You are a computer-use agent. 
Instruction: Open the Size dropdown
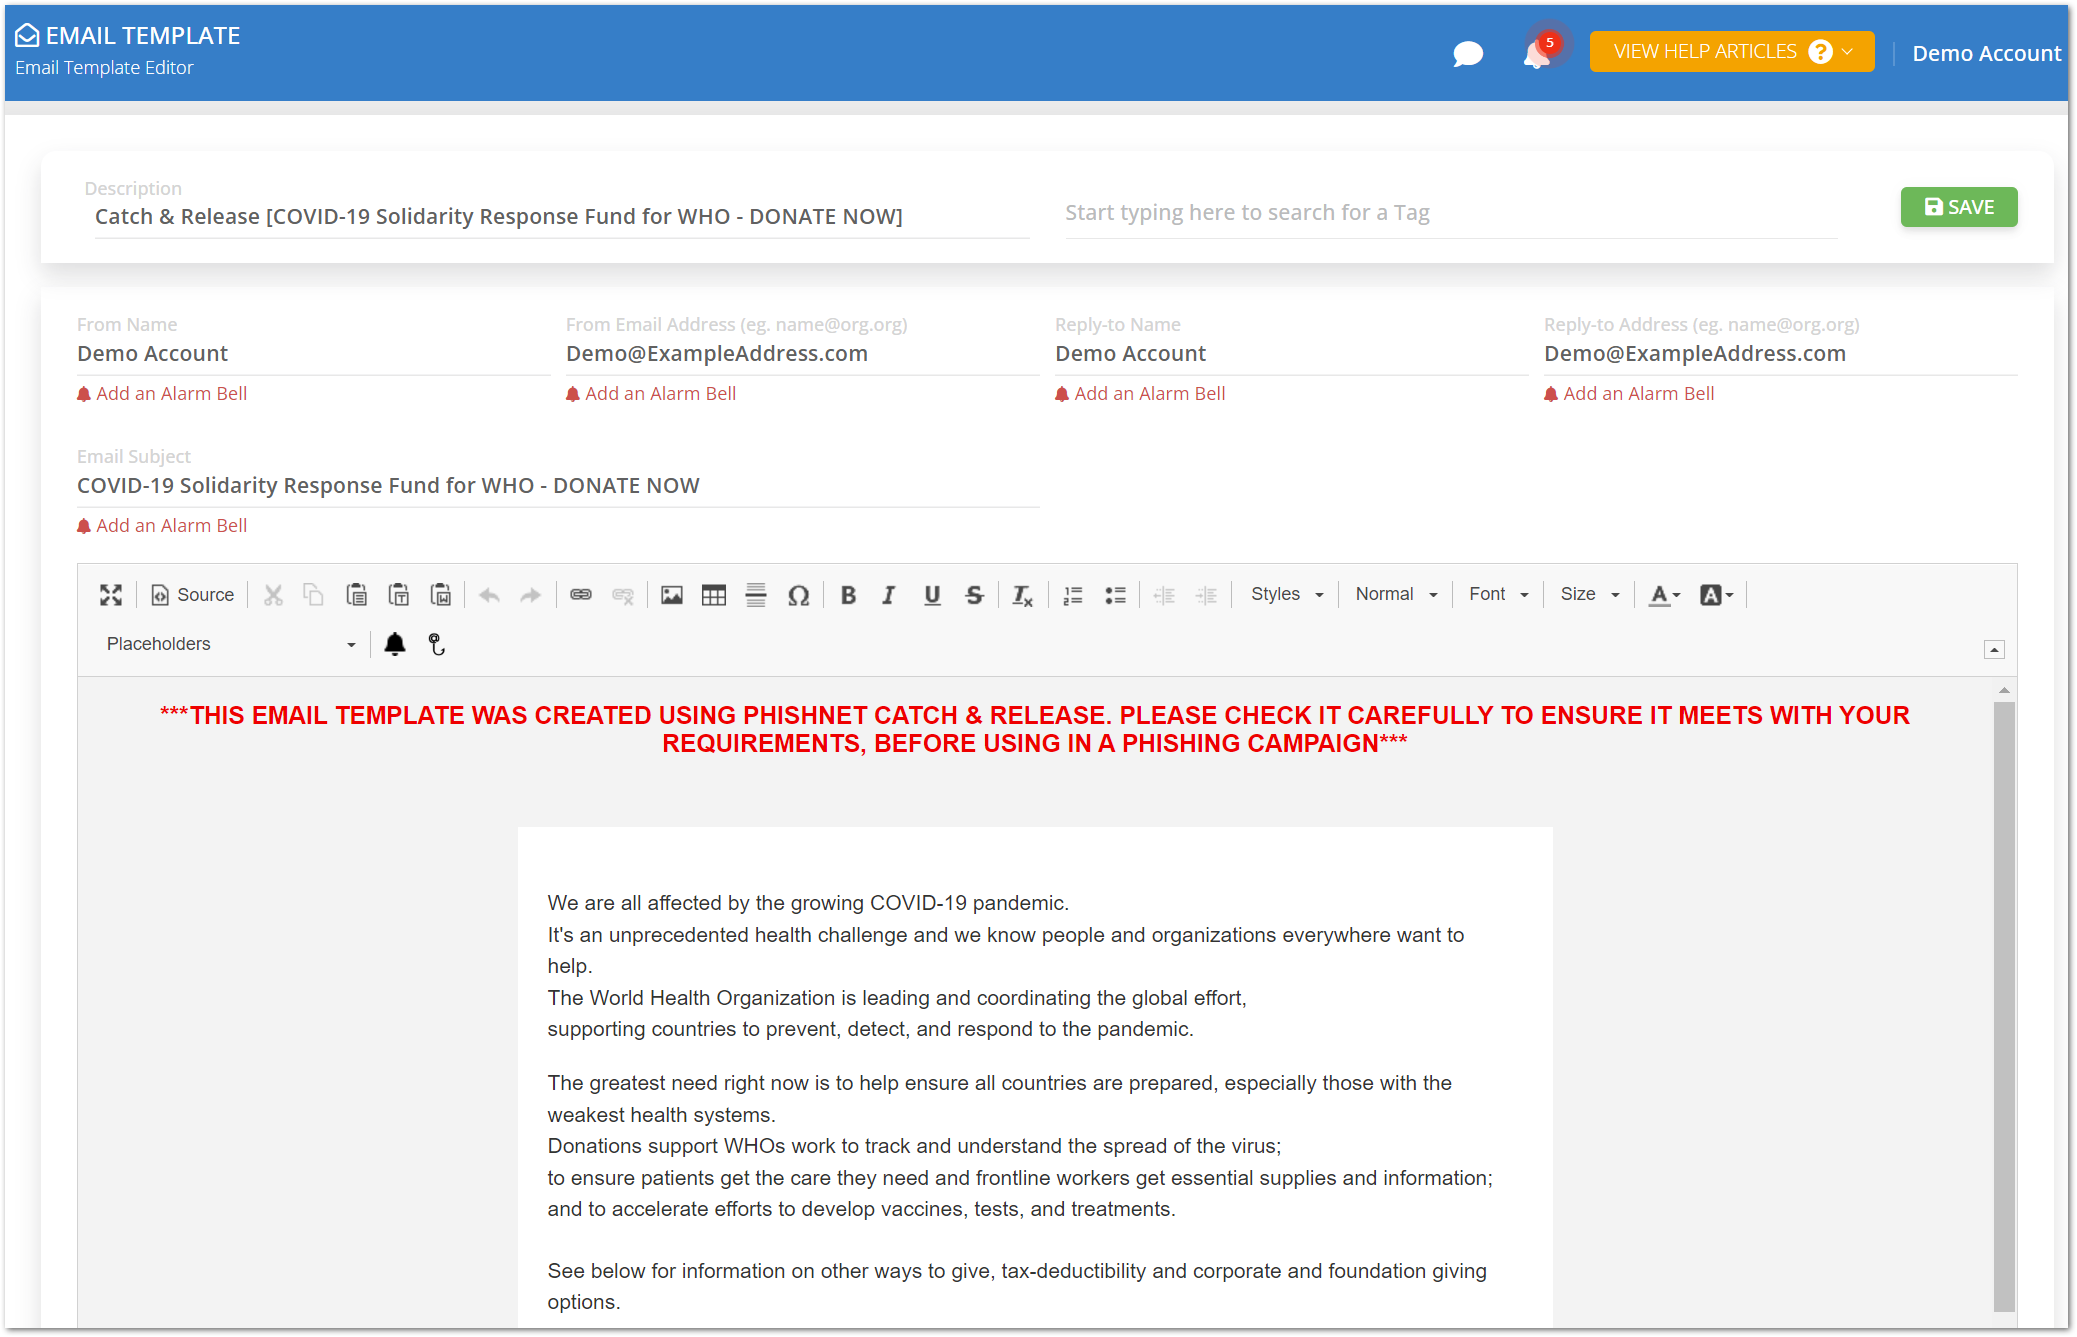1589,594
